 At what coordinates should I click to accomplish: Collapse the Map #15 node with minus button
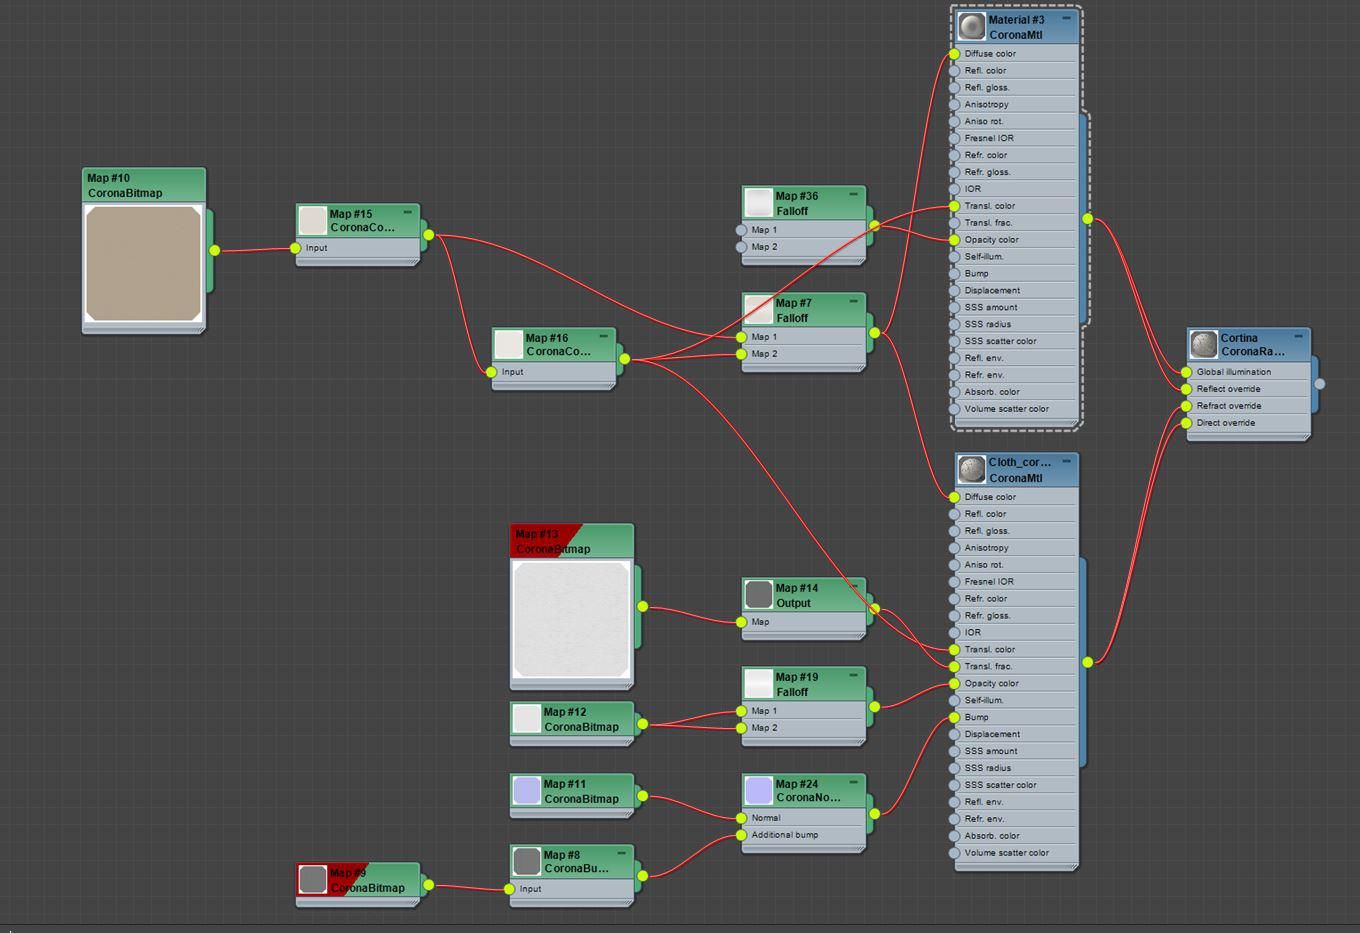pyautogui.click(x=407, y=212)
